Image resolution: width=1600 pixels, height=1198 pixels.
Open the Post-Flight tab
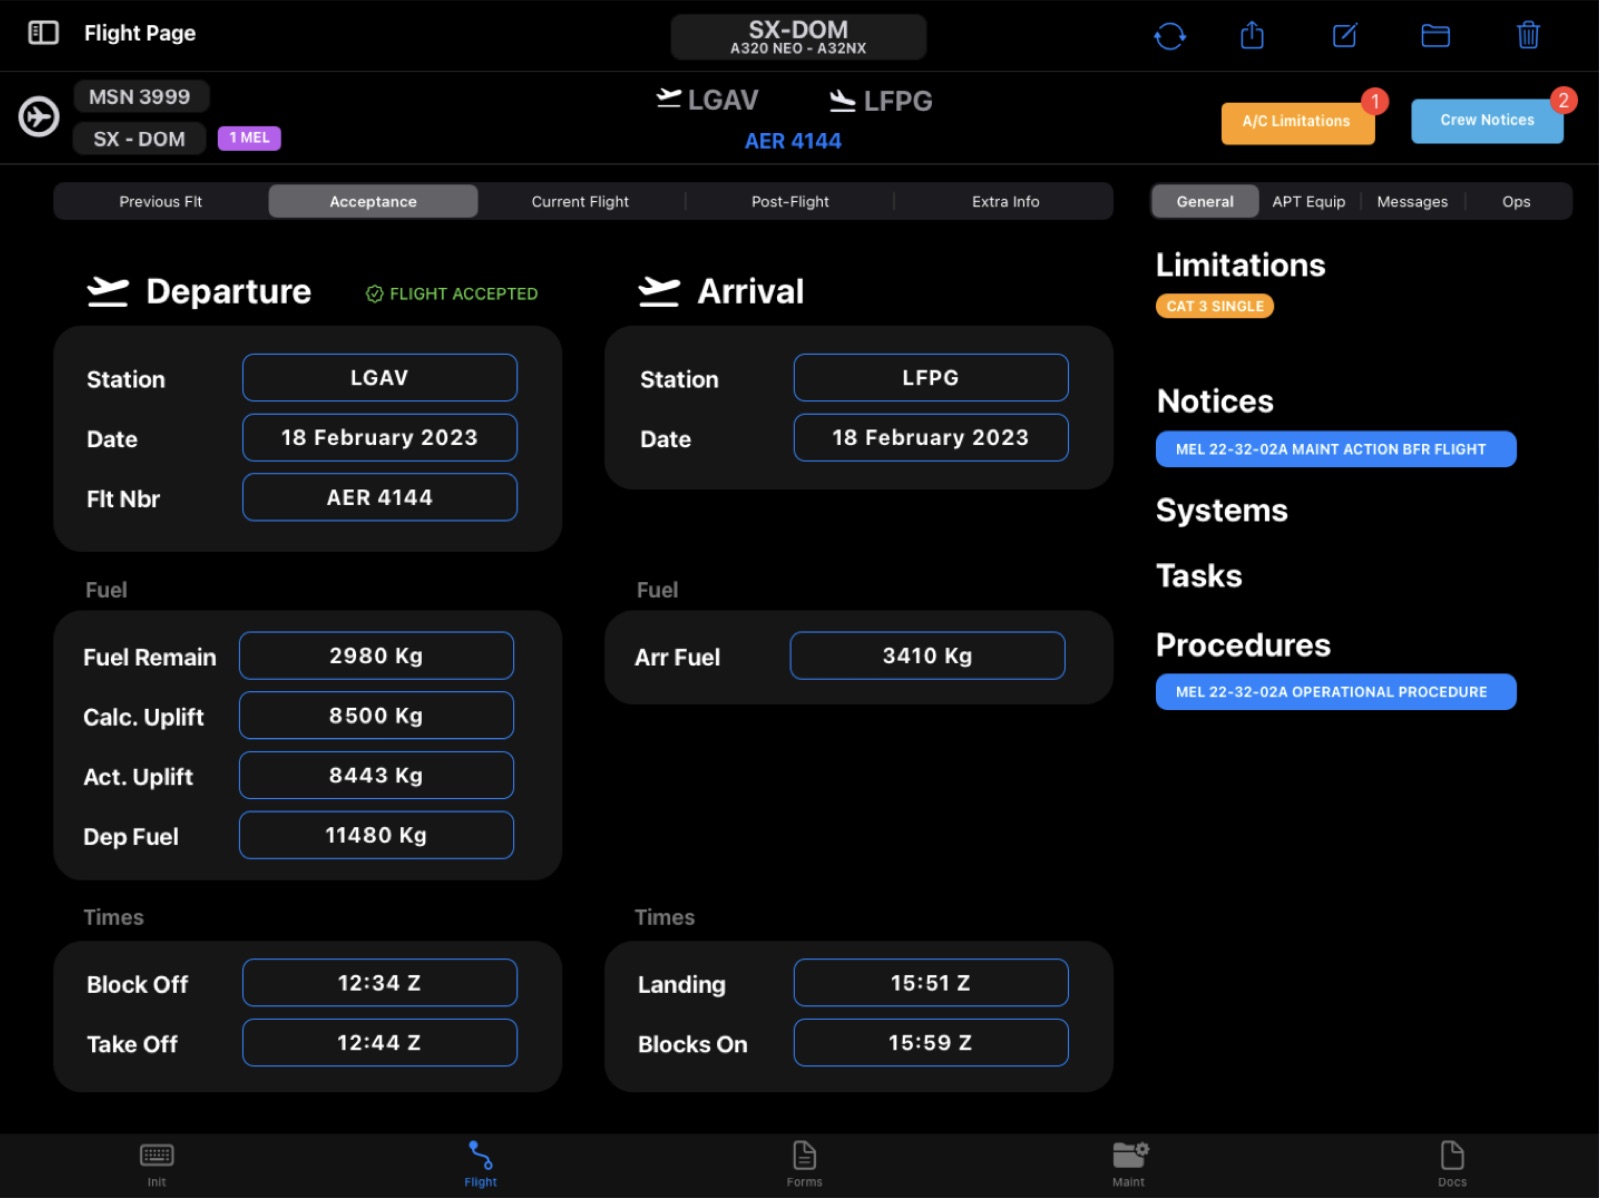point(790,201)
